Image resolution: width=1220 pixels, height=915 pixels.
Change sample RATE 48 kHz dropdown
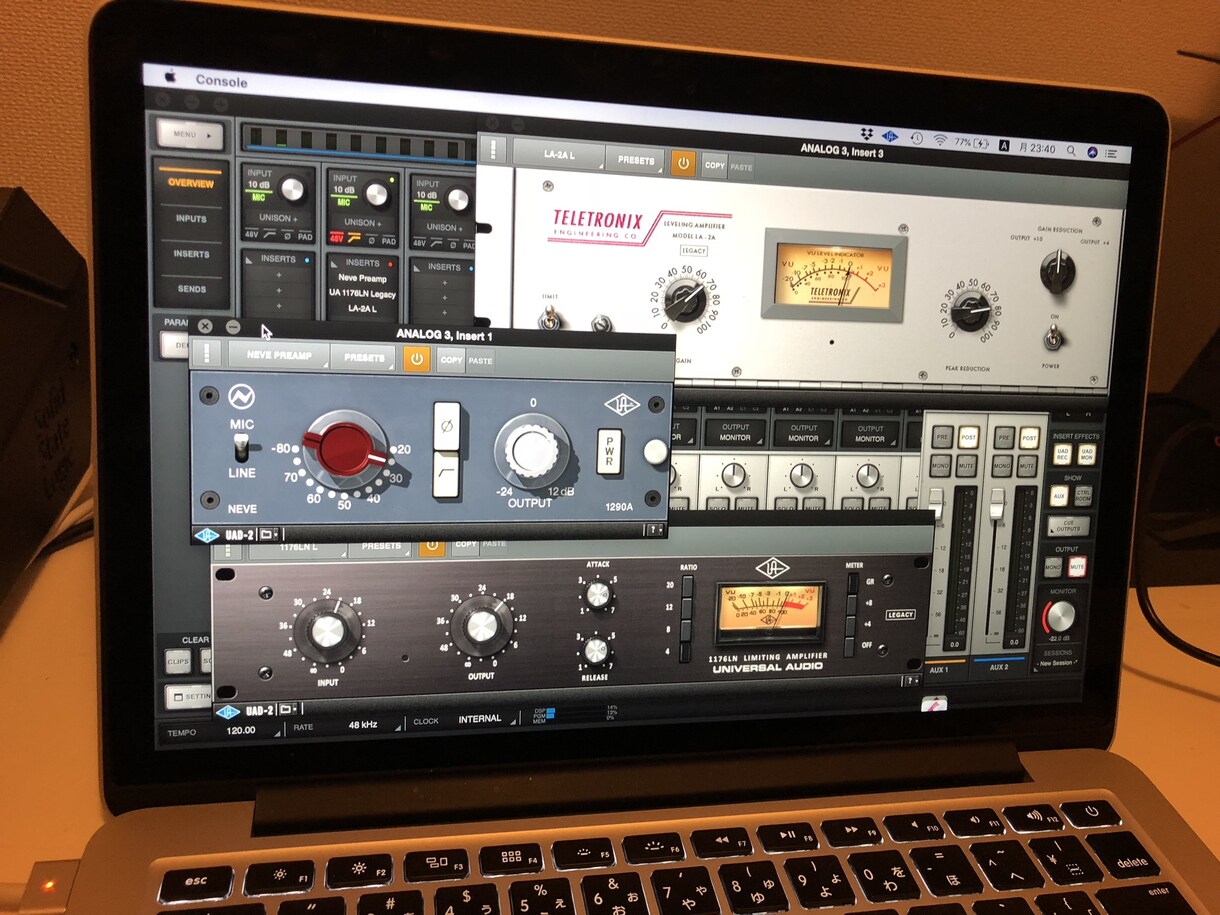pos(362,724)
